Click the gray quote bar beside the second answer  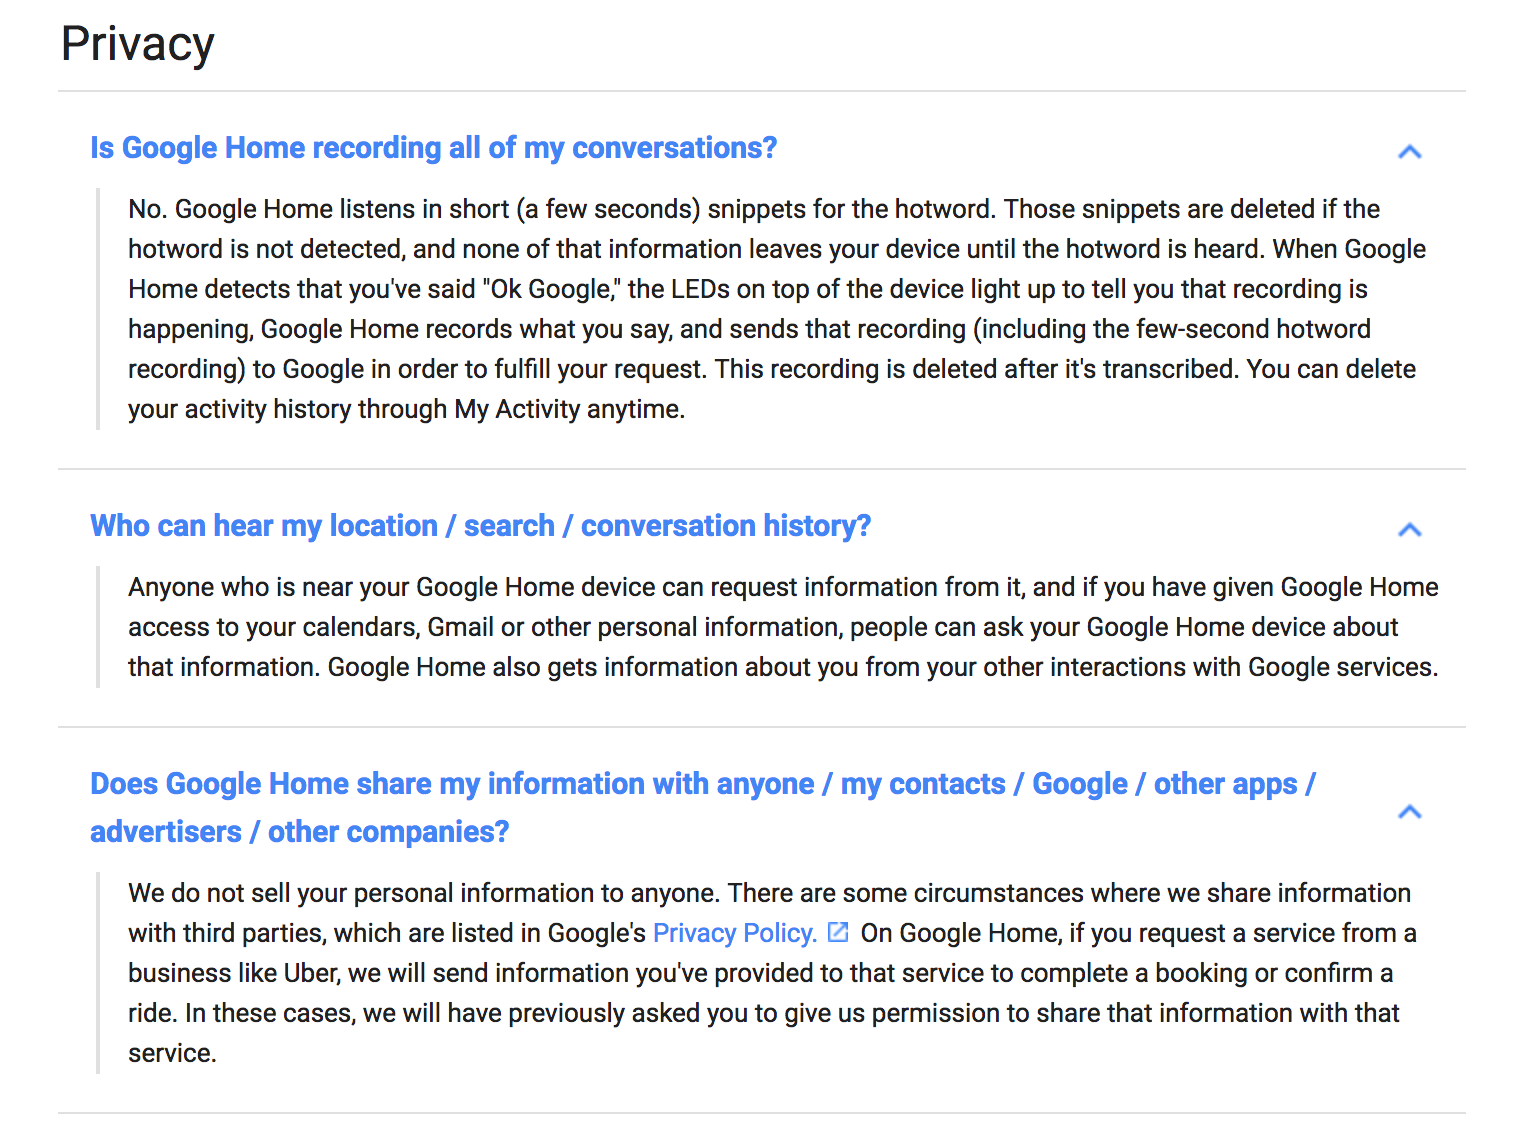tap(98, 627)
